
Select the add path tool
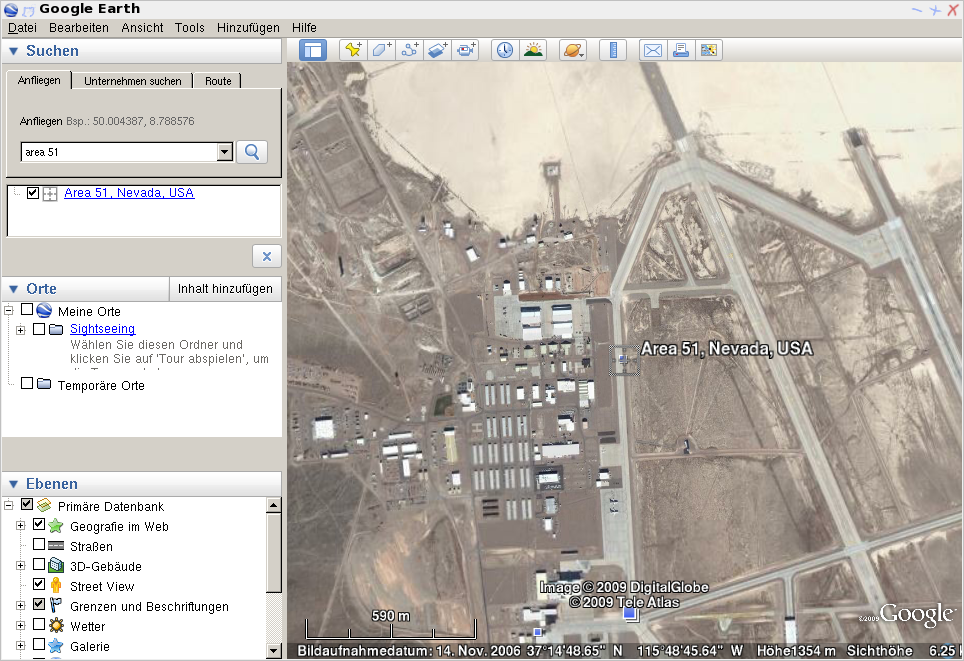[410, 50]
